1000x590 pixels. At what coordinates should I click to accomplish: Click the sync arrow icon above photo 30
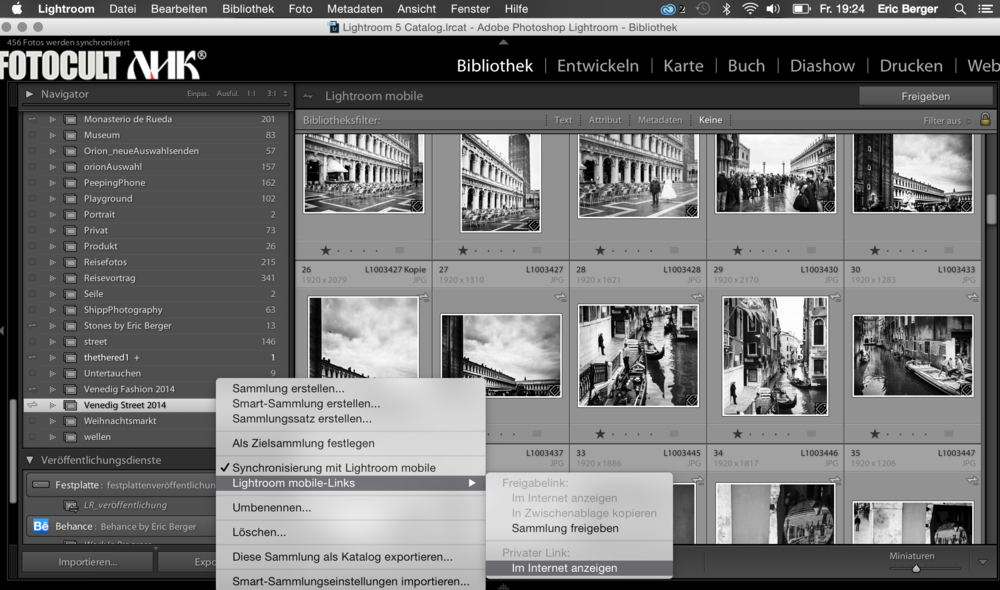(972, 297)
